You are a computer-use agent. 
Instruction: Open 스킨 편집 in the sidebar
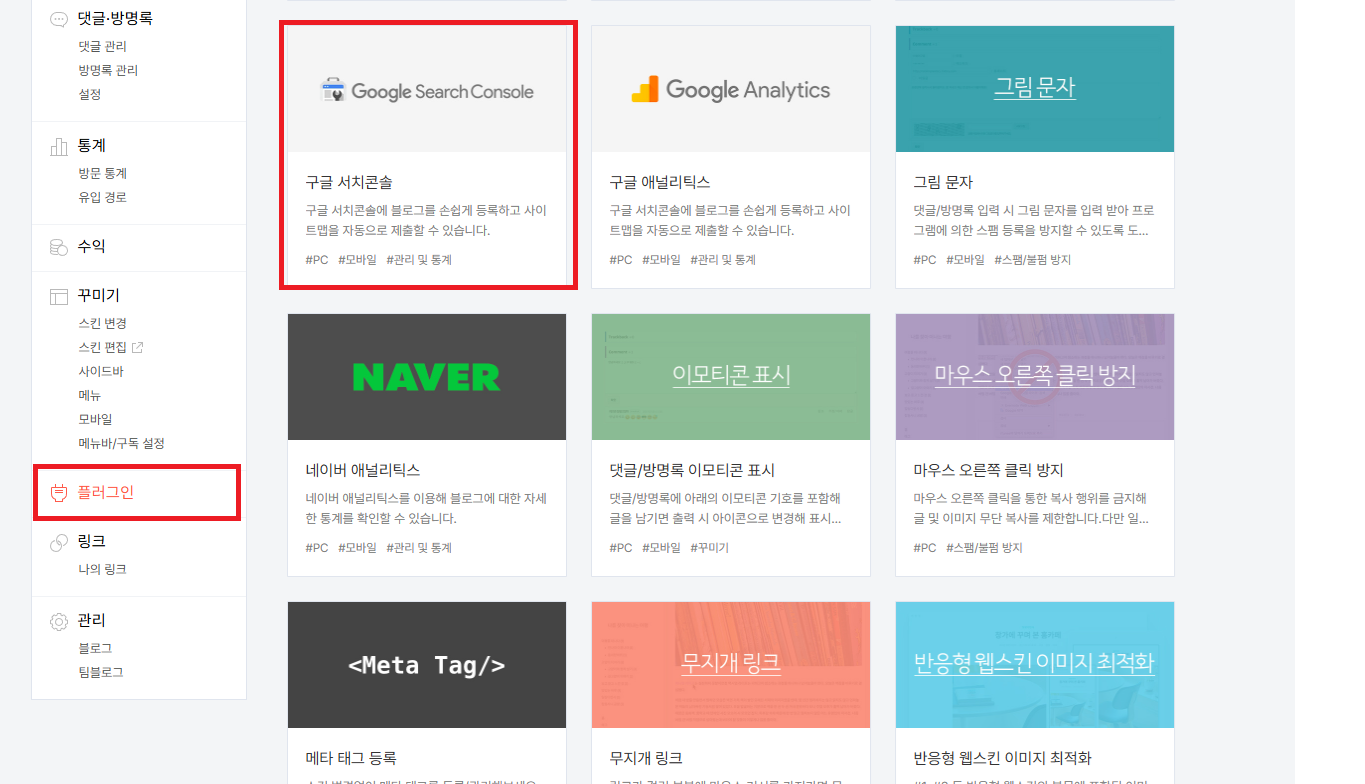click(x=103, y=347)
